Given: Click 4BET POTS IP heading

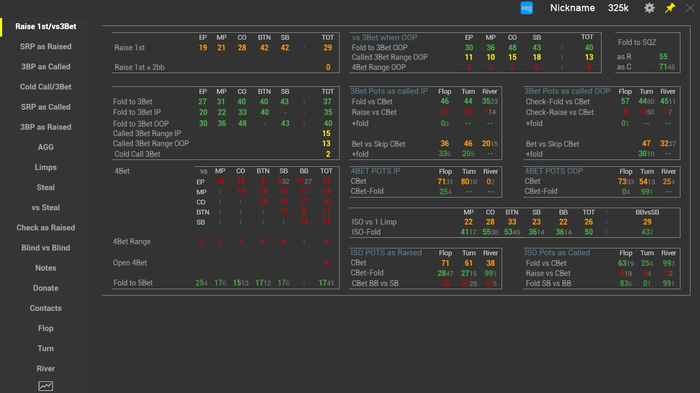Looking at the screenshot, I should (x=375, y=171).
